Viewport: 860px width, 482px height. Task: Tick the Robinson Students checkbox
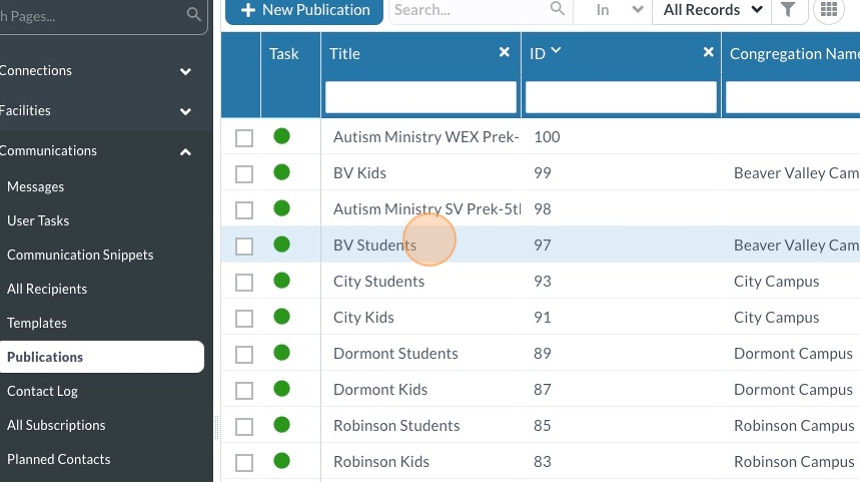(244, 426)
